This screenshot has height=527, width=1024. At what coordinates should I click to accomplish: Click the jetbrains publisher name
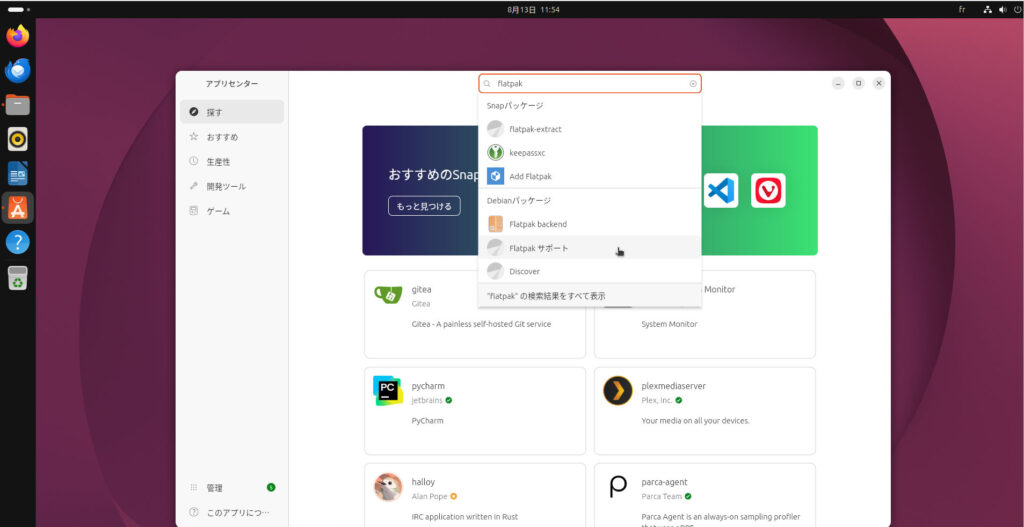pos(427,400)
